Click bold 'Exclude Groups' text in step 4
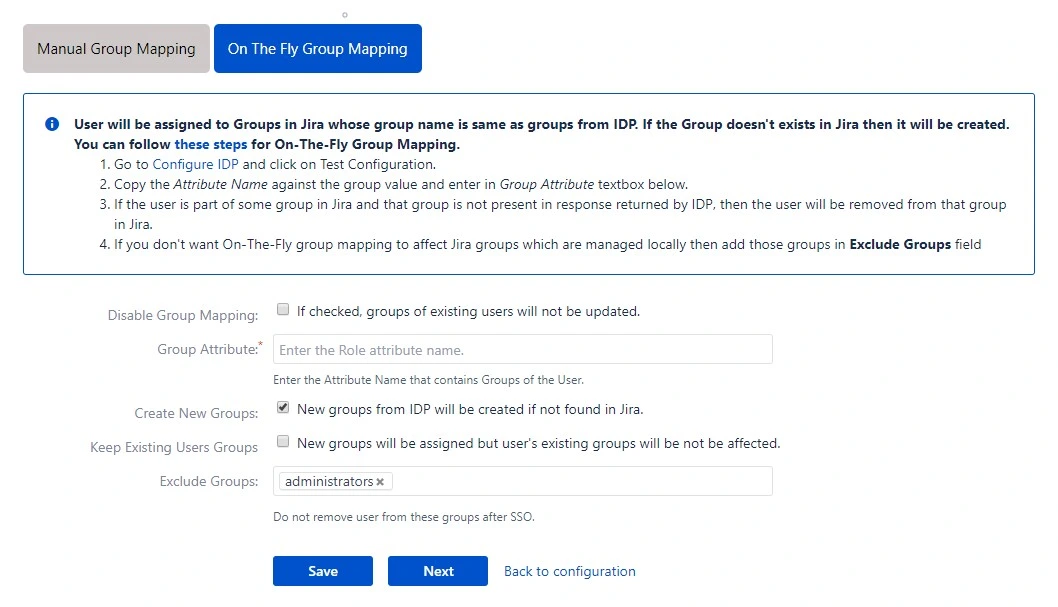This screenshot has height=607, width=1058. click(900, 244)
